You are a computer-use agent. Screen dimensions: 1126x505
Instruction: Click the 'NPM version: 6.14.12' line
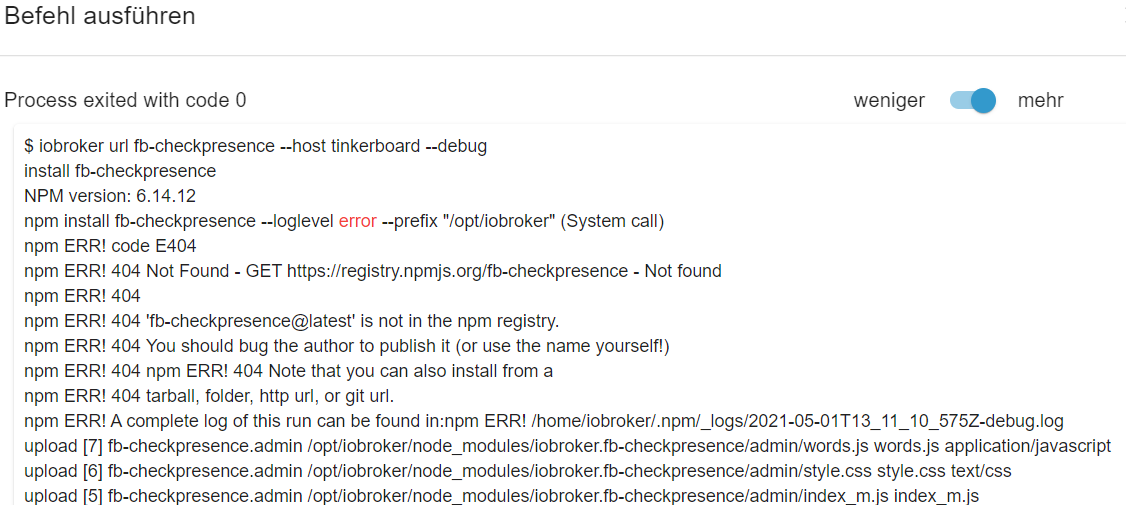110,197
